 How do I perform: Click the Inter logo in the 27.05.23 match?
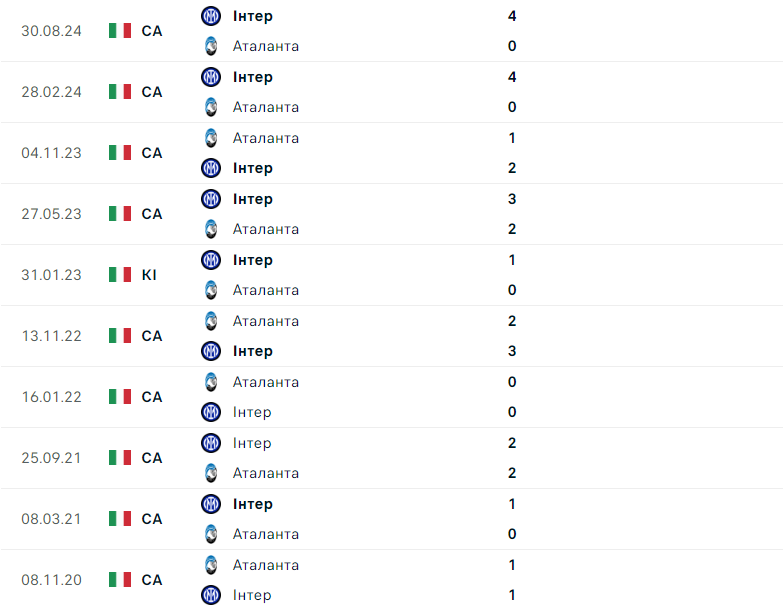pyautogui.click(x=210, y=199)
